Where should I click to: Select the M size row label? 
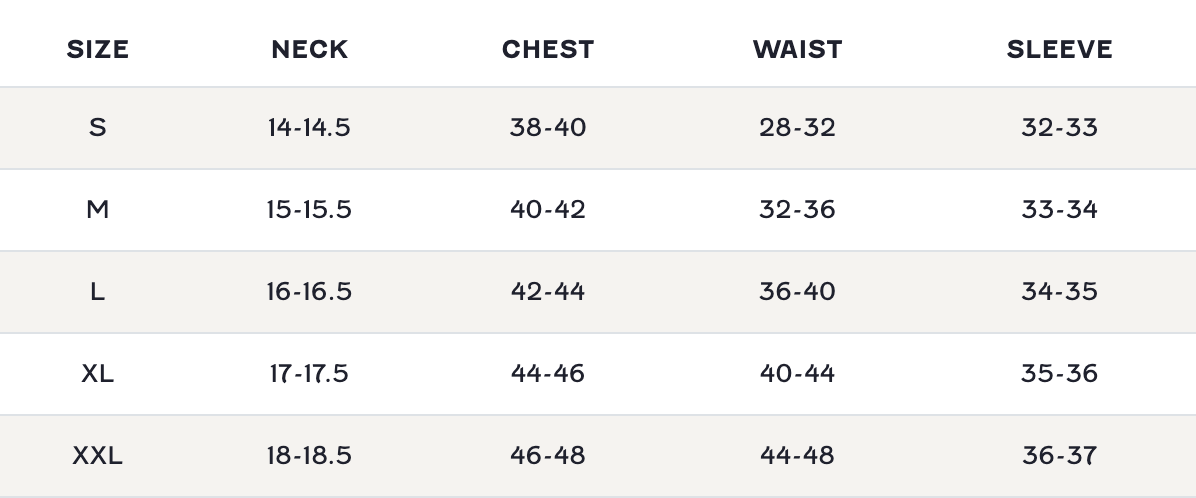click(x=97, y=210)
